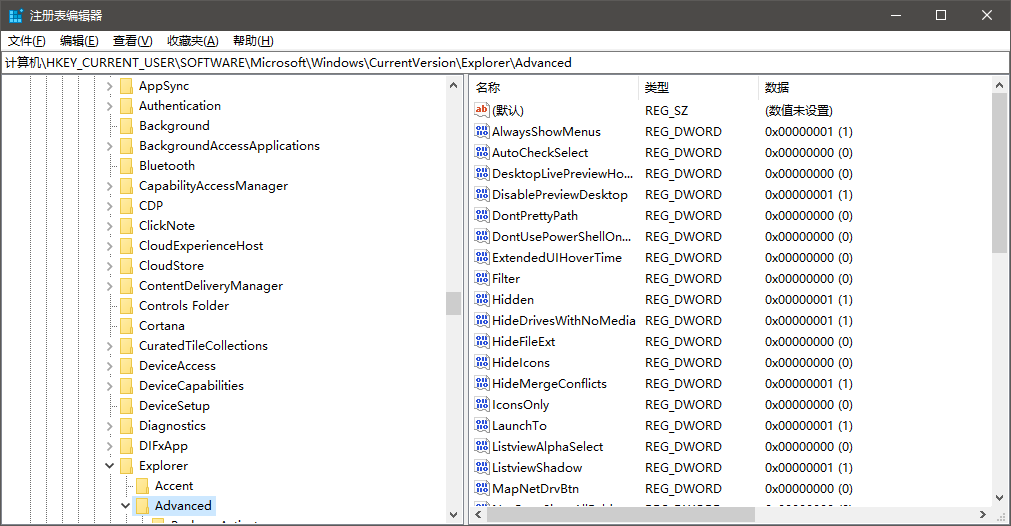This screenshot has width=1011, height=526.
Task: Click values pane horizontal scroll left arrow
Action: pyautogui.click(x=478, y=514)
